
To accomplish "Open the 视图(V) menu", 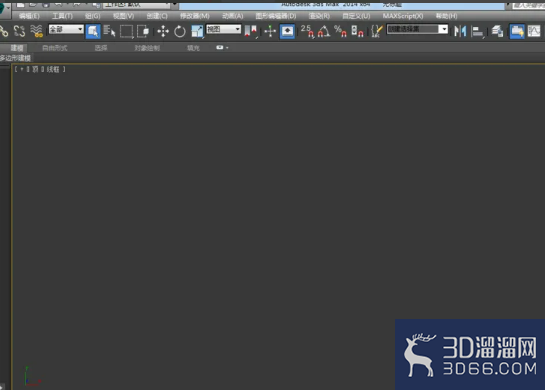I will 123,16.
